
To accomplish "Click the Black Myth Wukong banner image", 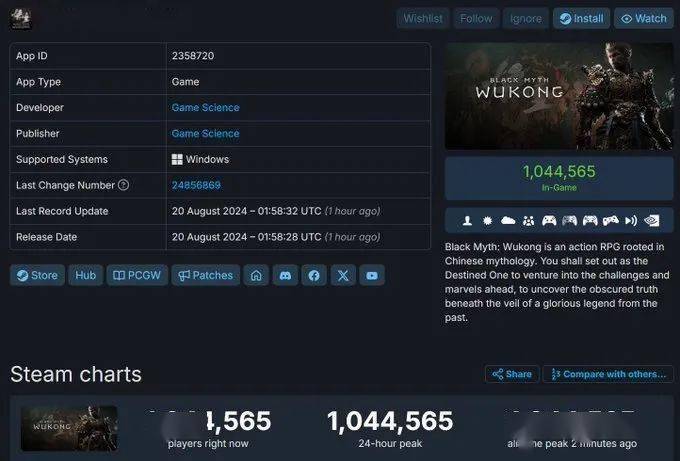I will 559,96.
